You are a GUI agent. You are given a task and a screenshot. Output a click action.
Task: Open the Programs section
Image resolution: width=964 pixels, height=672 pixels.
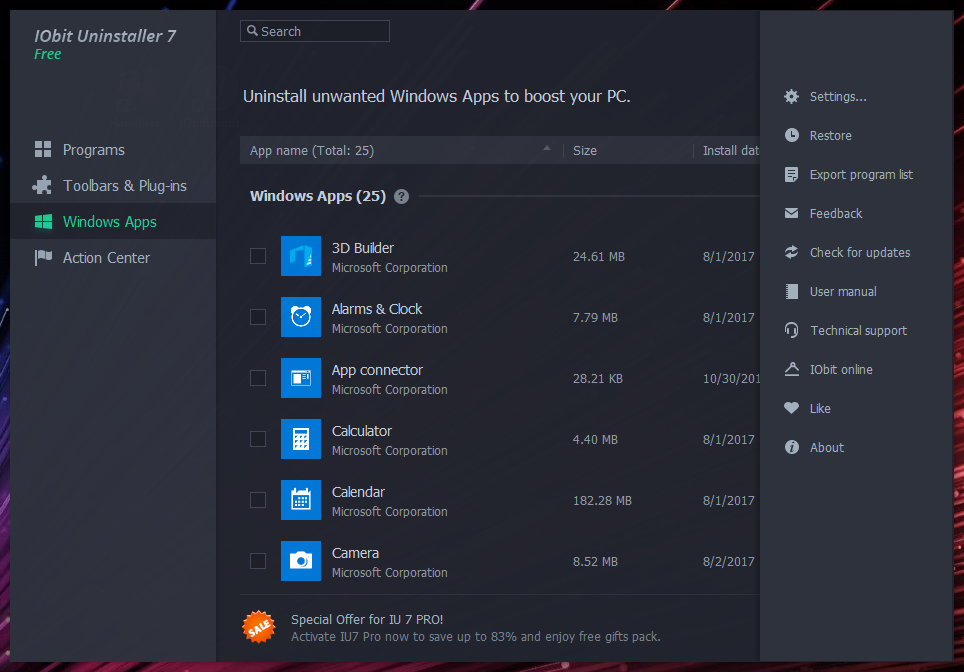point(113,149)
